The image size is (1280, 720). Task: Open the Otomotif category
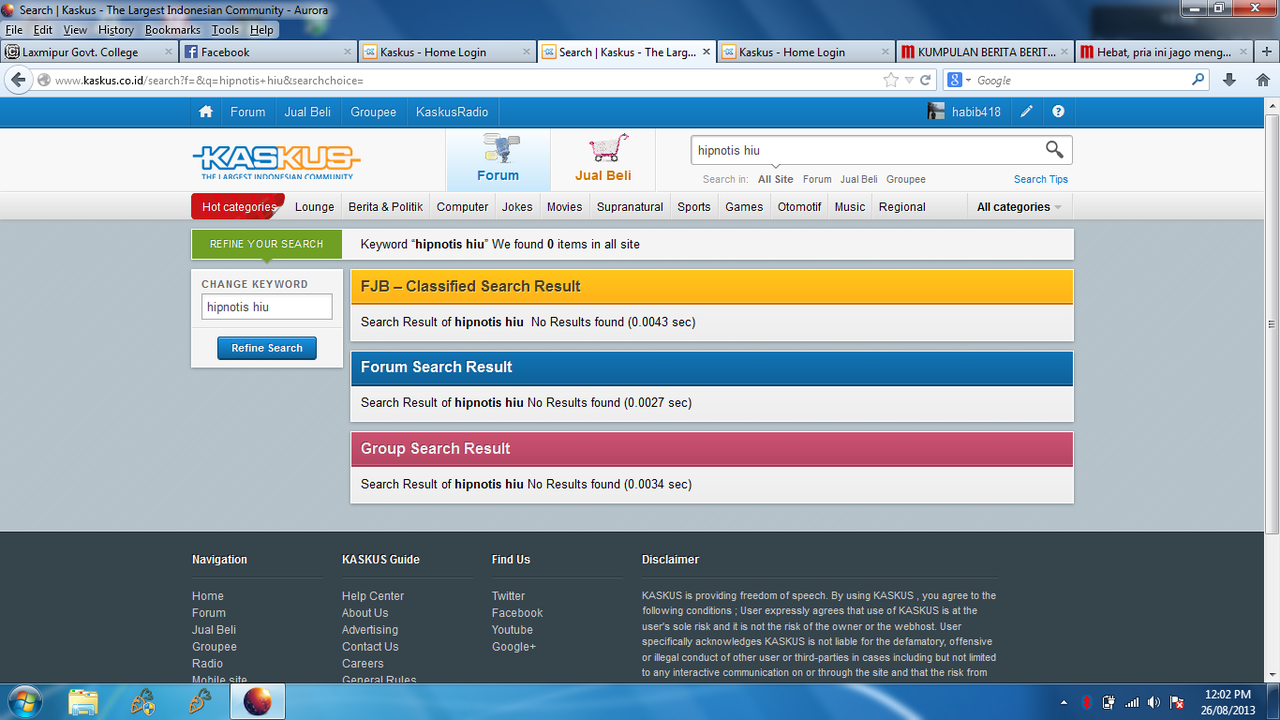coord(799,207)
